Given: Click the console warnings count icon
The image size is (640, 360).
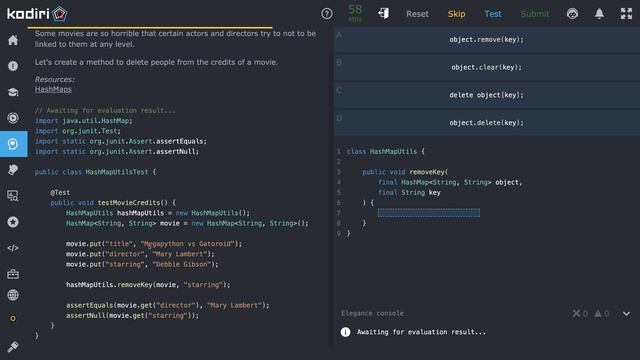Looking at the screenshot, I should coord(602,313).
